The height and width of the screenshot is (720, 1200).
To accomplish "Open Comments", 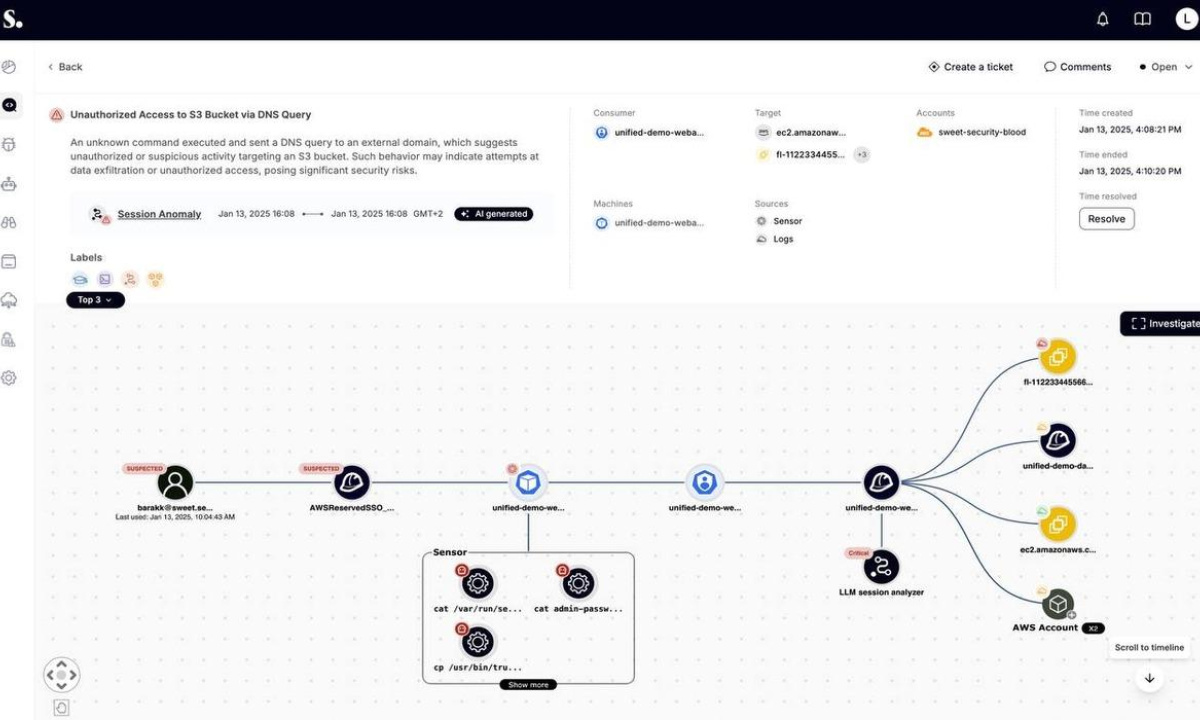I will [1077, 67].
